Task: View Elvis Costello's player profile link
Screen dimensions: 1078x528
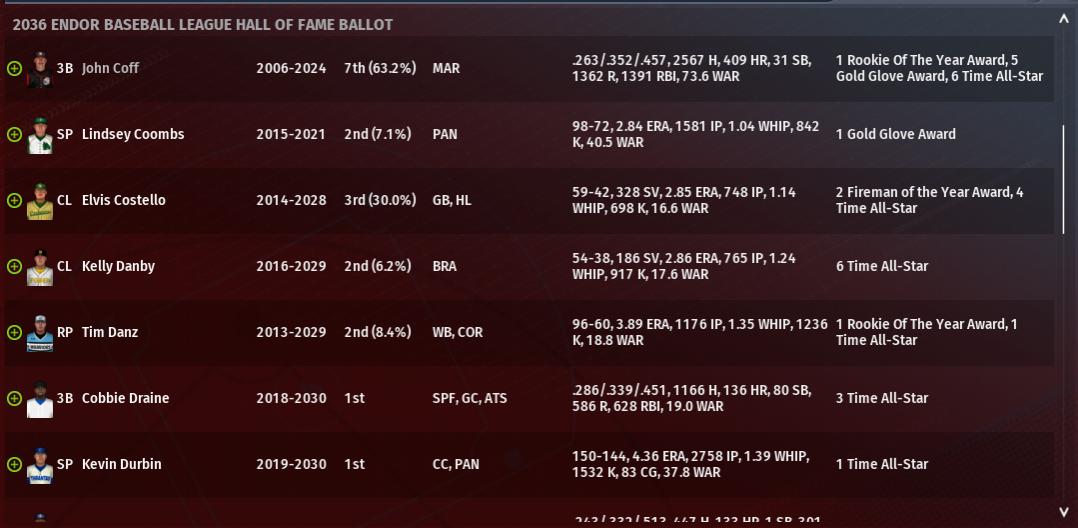Action: (x=123, y=200)
